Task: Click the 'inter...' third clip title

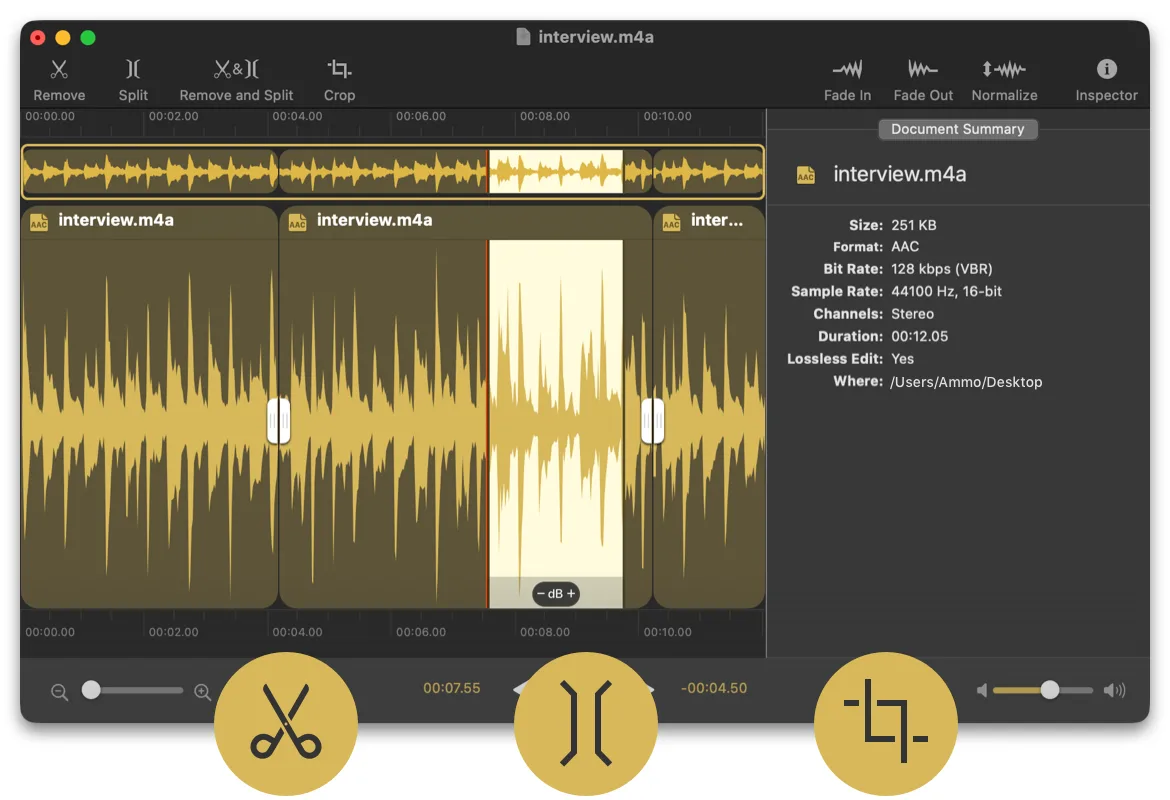Action: pyautogui.click(x=716, y=220)
